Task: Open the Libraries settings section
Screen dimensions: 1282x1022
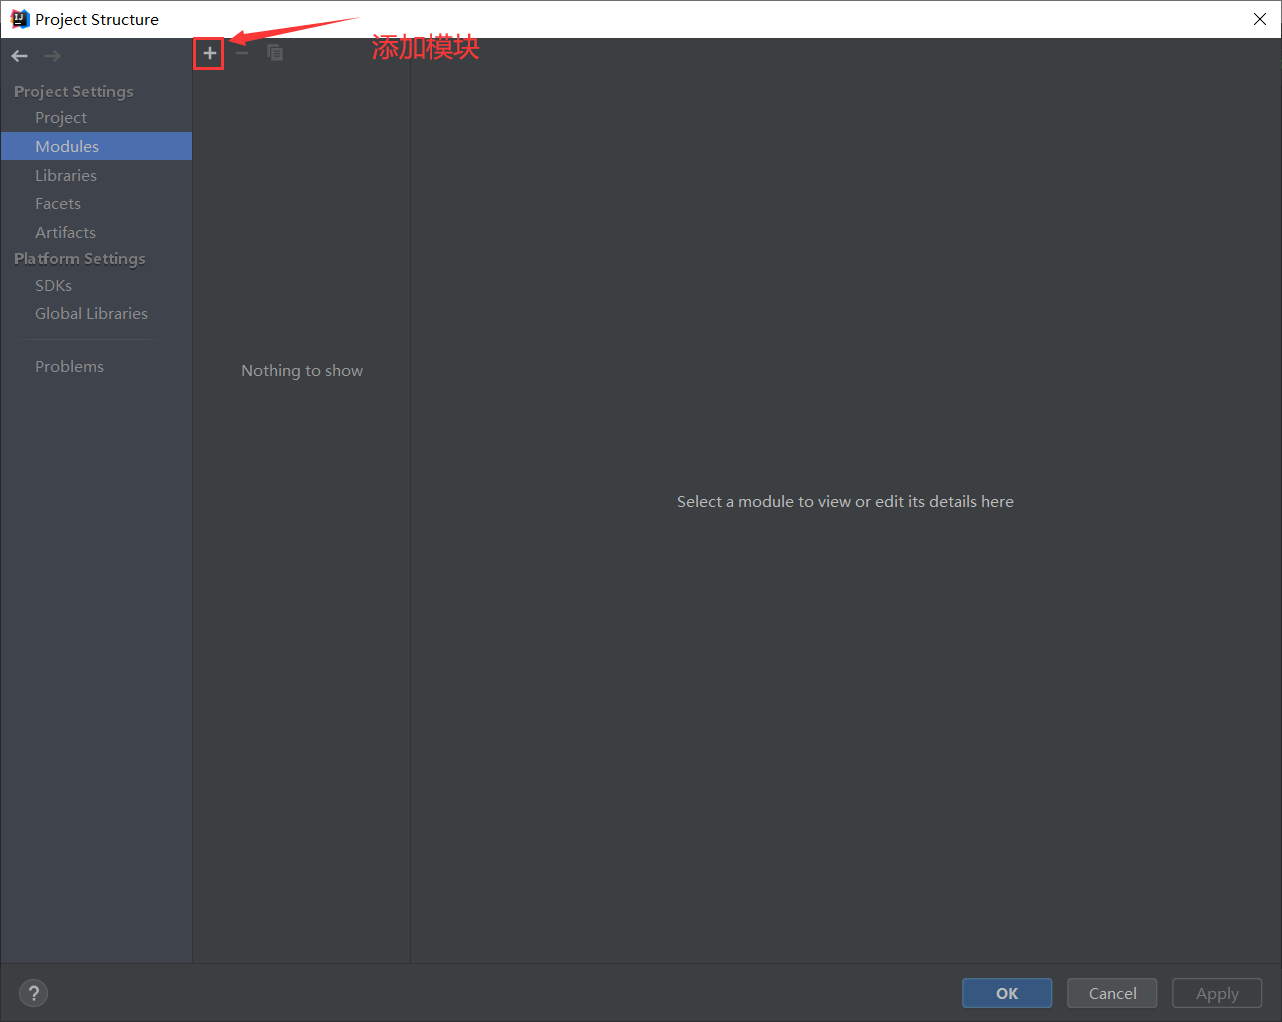Action: coord(66,176)
